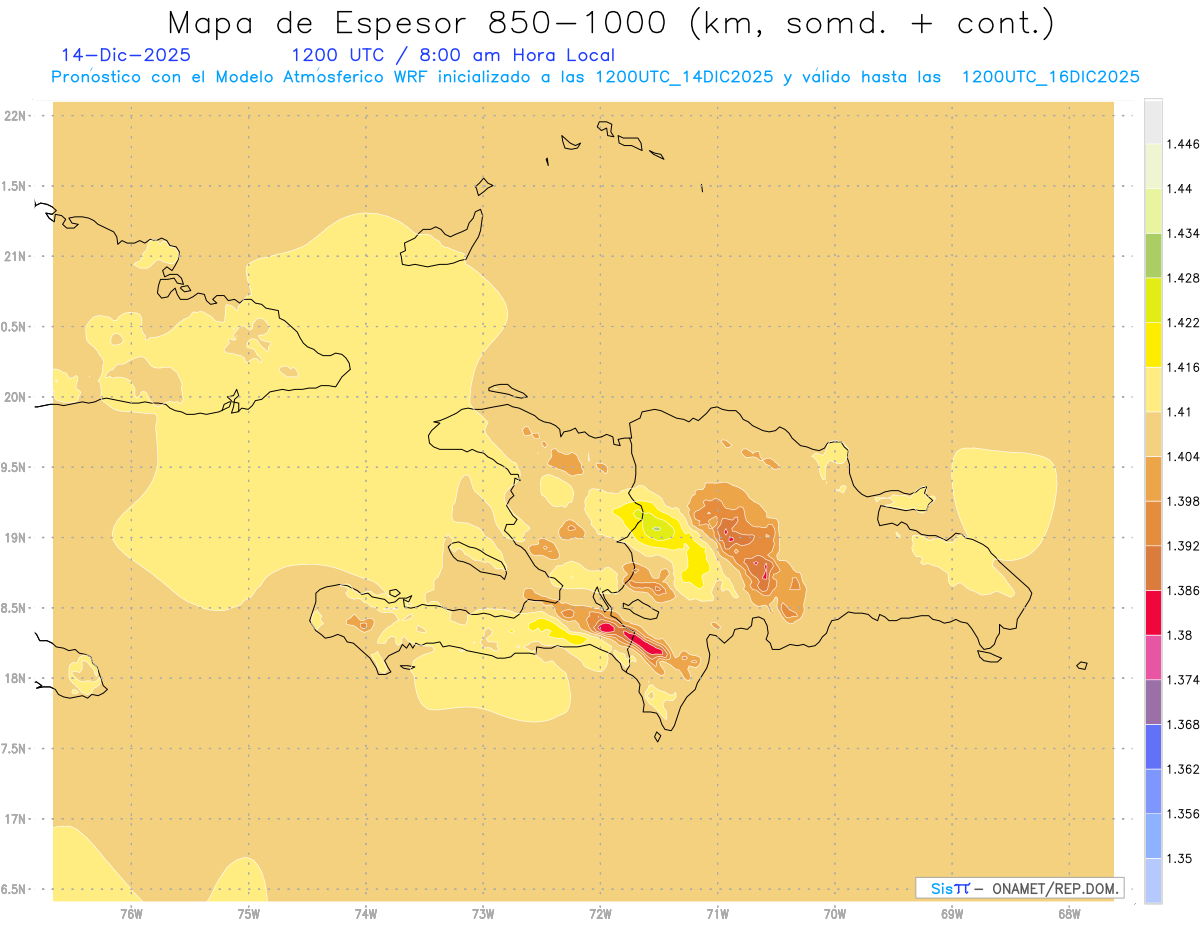Click the '72W' longitude label
Screen dimensions: 1200x927
coord(600,913)
